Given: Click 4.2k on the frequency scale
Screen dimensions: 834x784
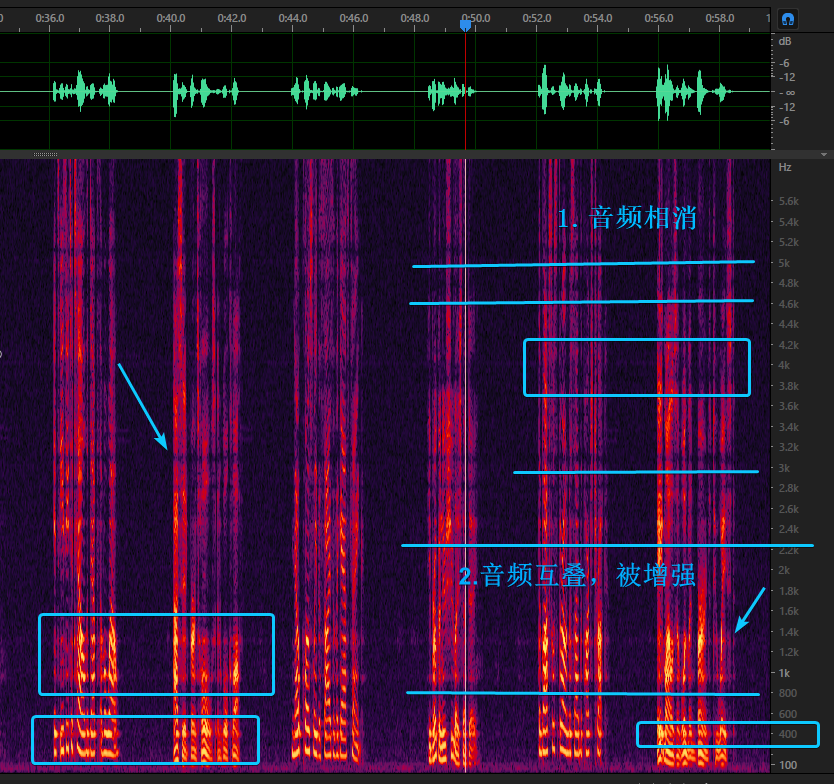Looking at the screenshot, I should click(789, 345).
